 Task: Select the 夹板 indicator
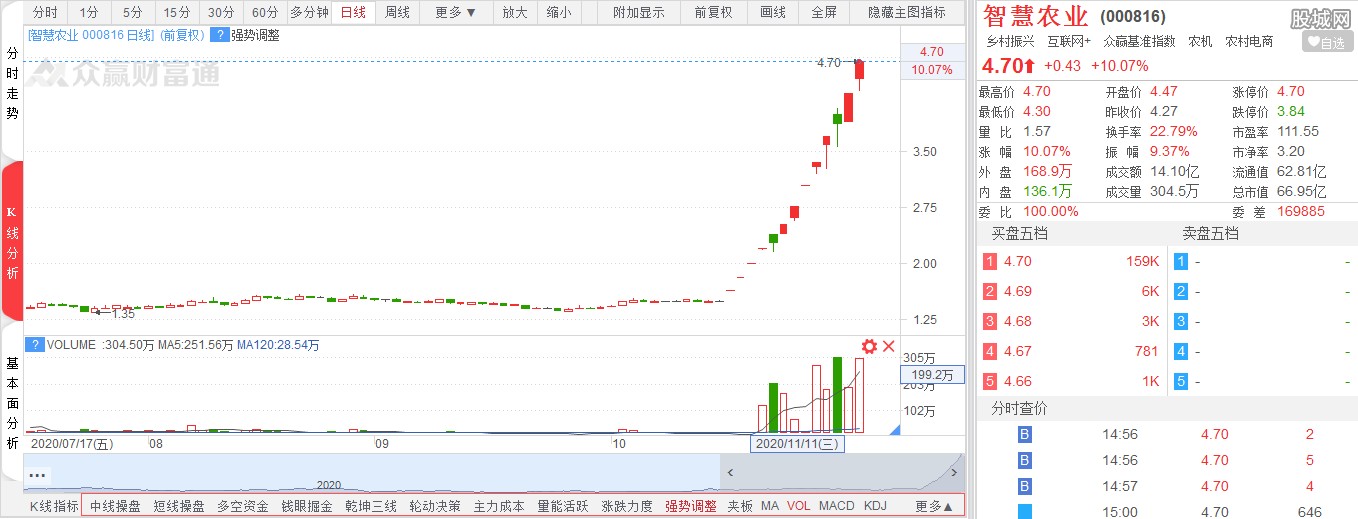(740, 506)
